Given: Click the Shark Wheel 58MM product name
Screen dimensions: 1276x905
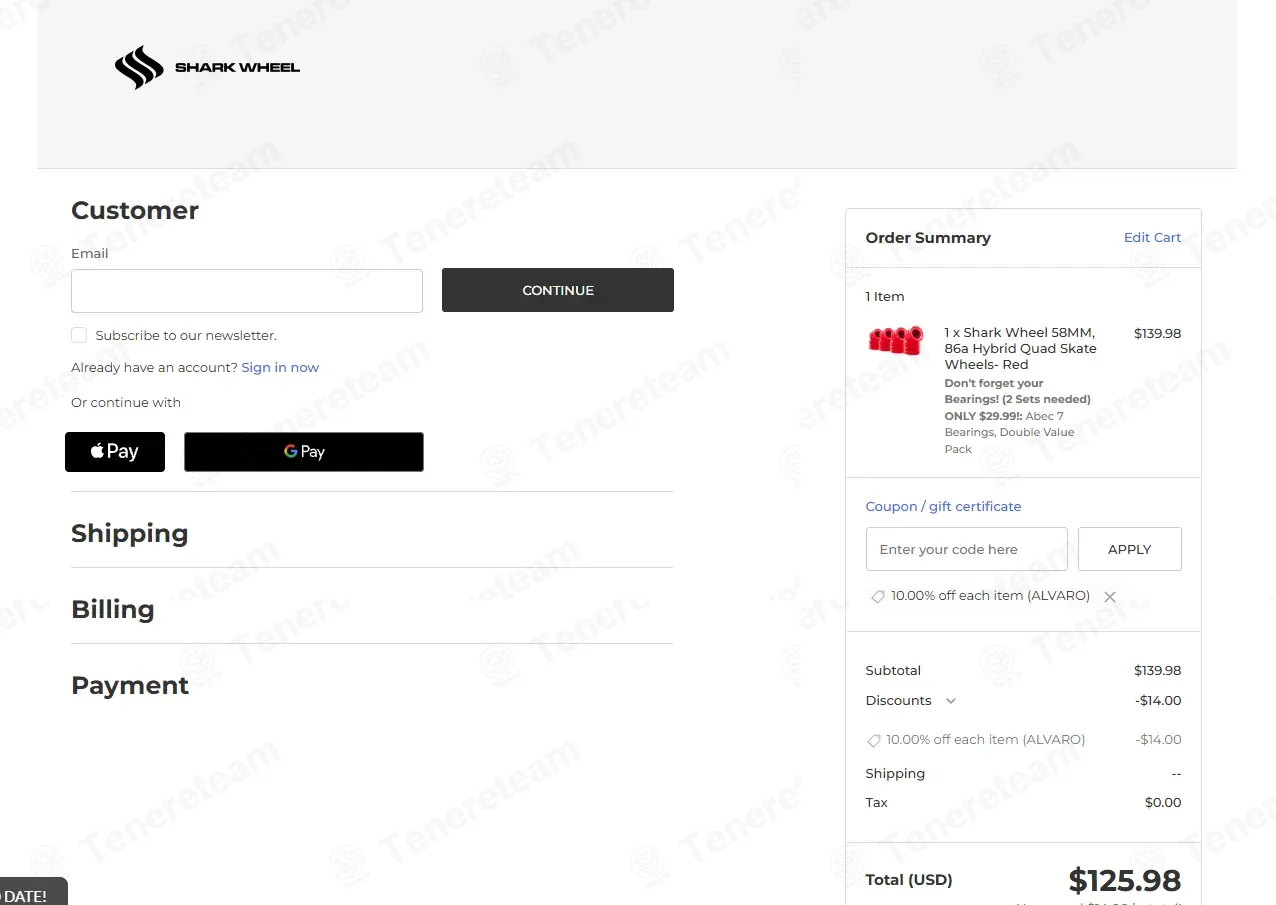Looking at the screenshot, I should (1020, 348).
